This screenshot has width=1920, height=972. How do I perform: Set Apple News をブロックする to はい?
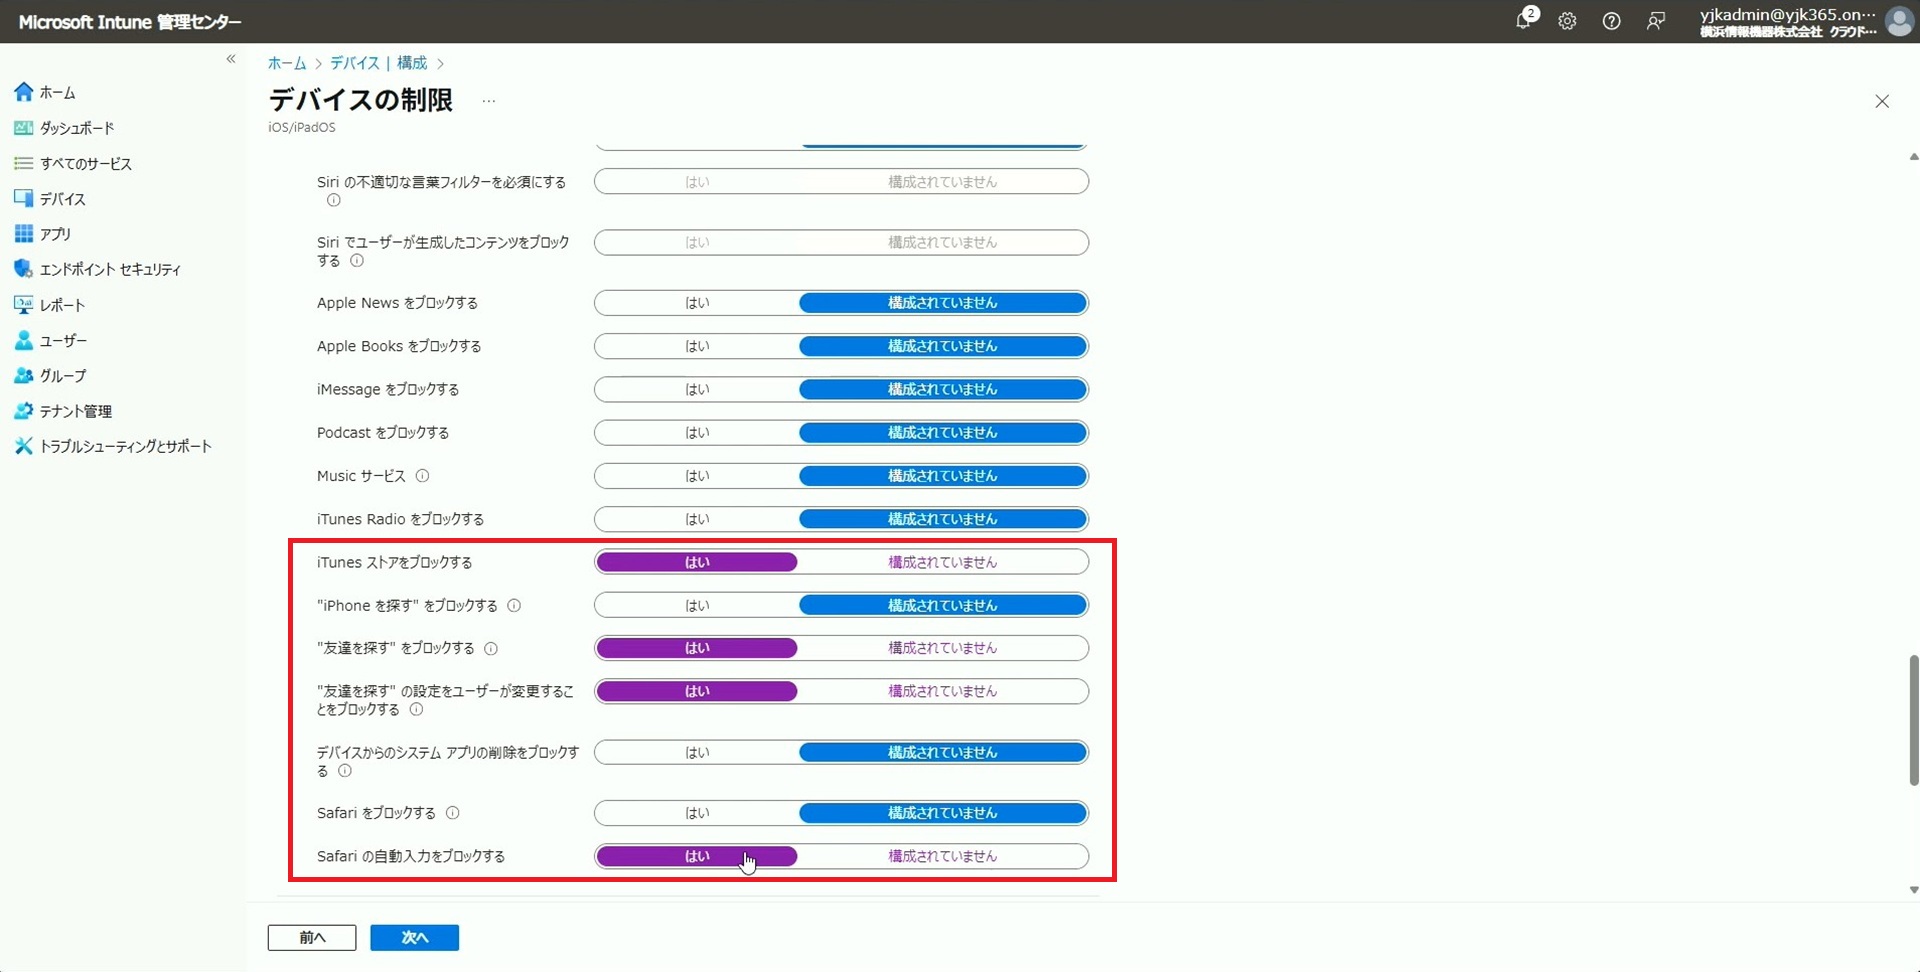(x=697, y=303)
